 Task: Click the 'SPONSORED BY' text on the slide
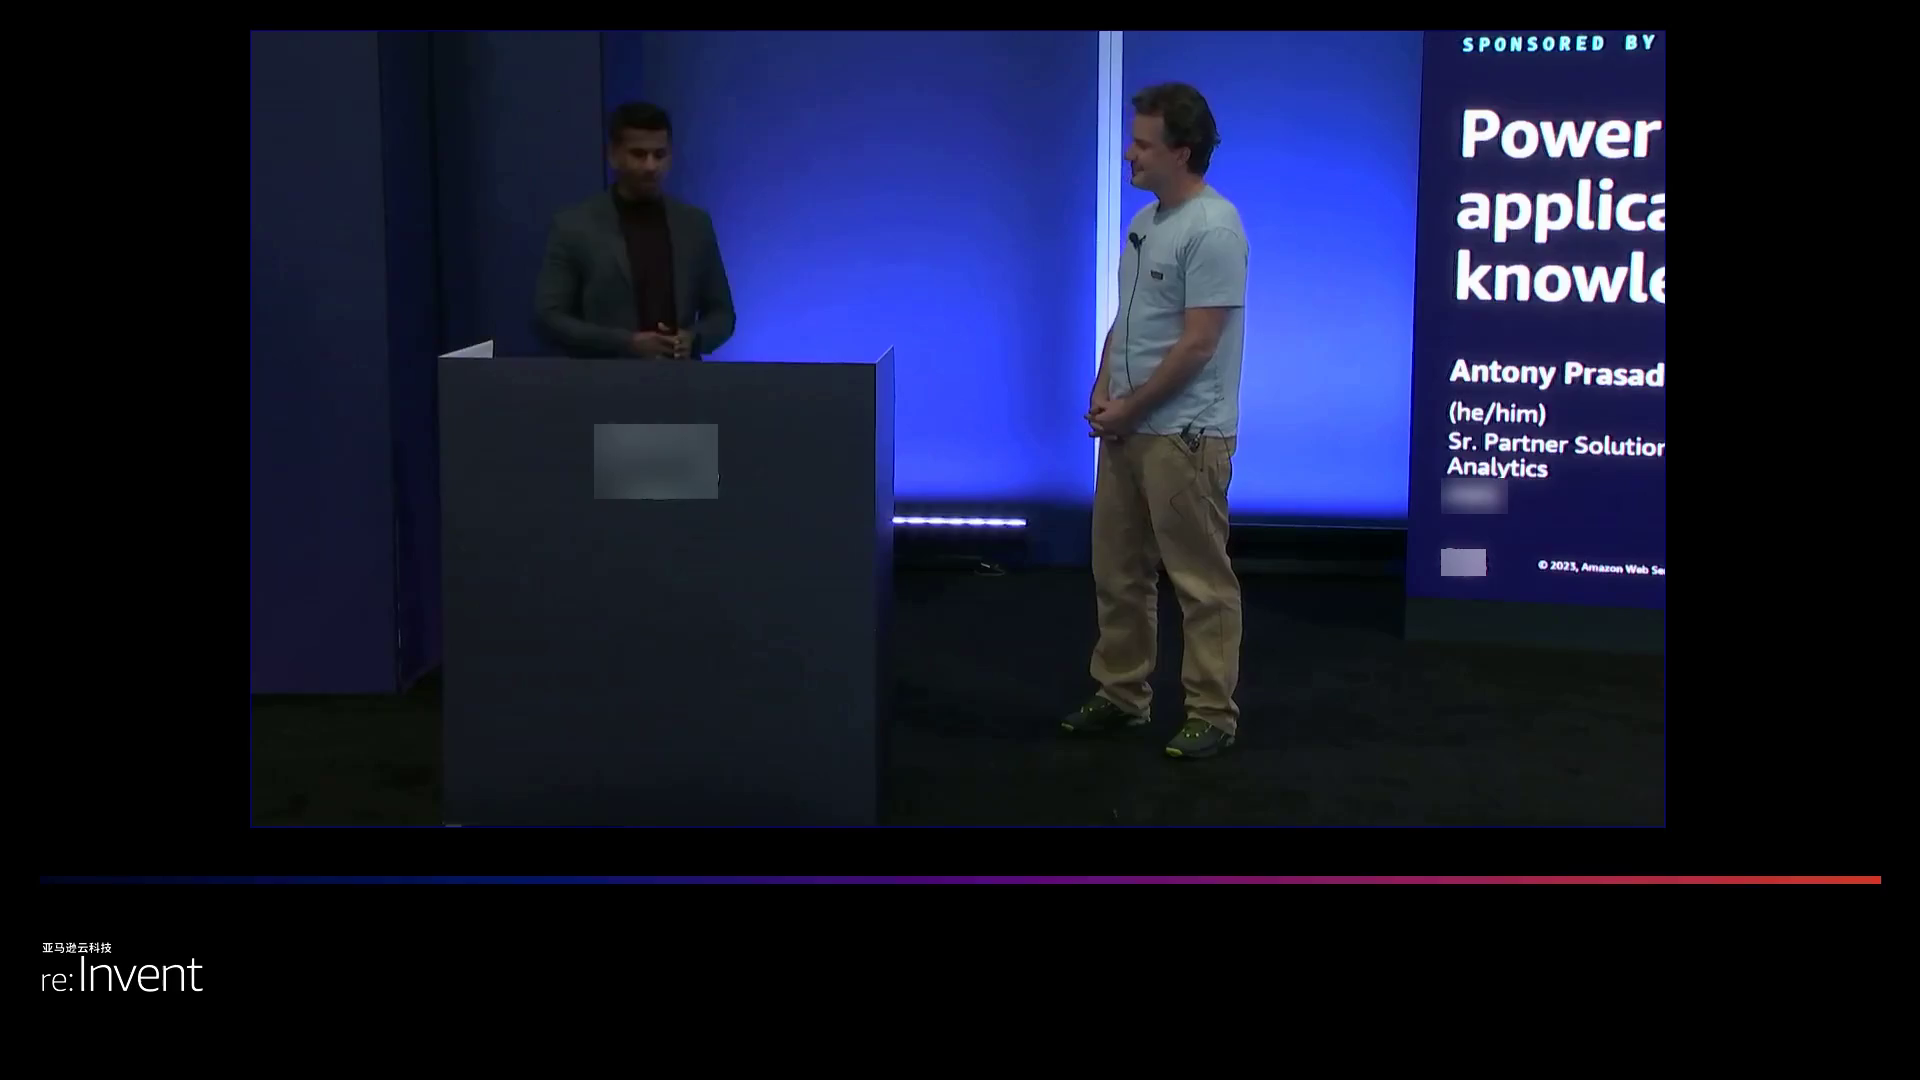point(1558,44)
